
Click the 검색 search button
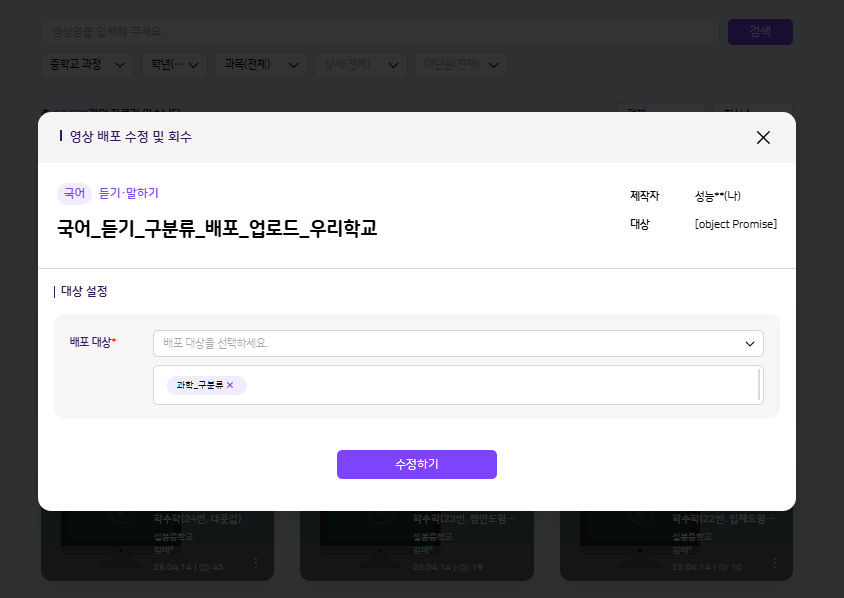click(759, 32)
